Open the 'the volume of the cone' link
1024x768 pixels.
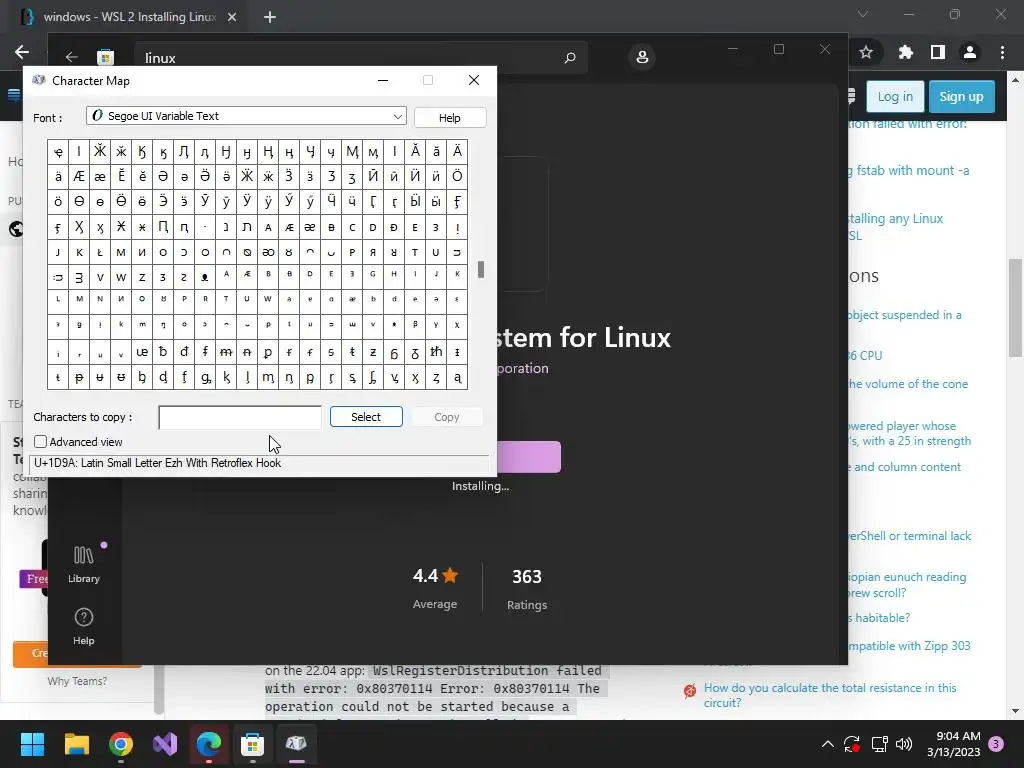(x=908, y=384)
